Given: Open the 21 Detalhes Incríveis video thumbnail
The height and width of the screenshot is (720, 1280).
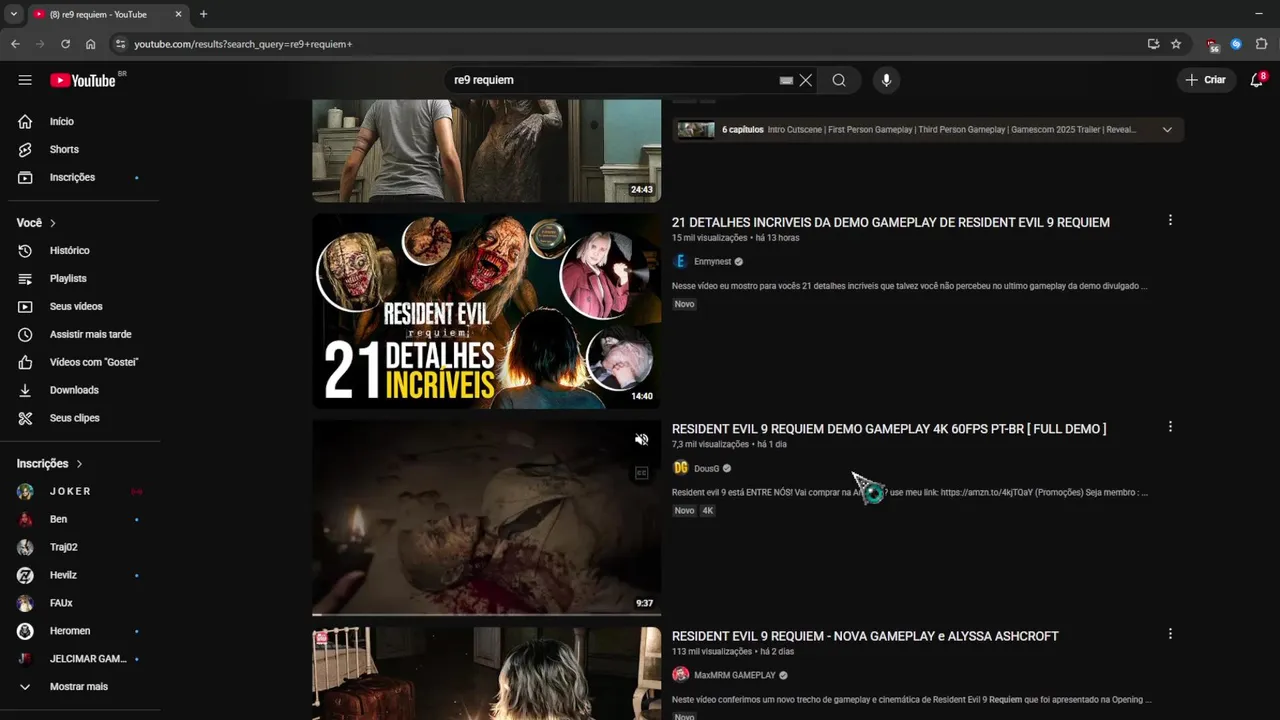Looking at the screenshot, I should point(487,311).
